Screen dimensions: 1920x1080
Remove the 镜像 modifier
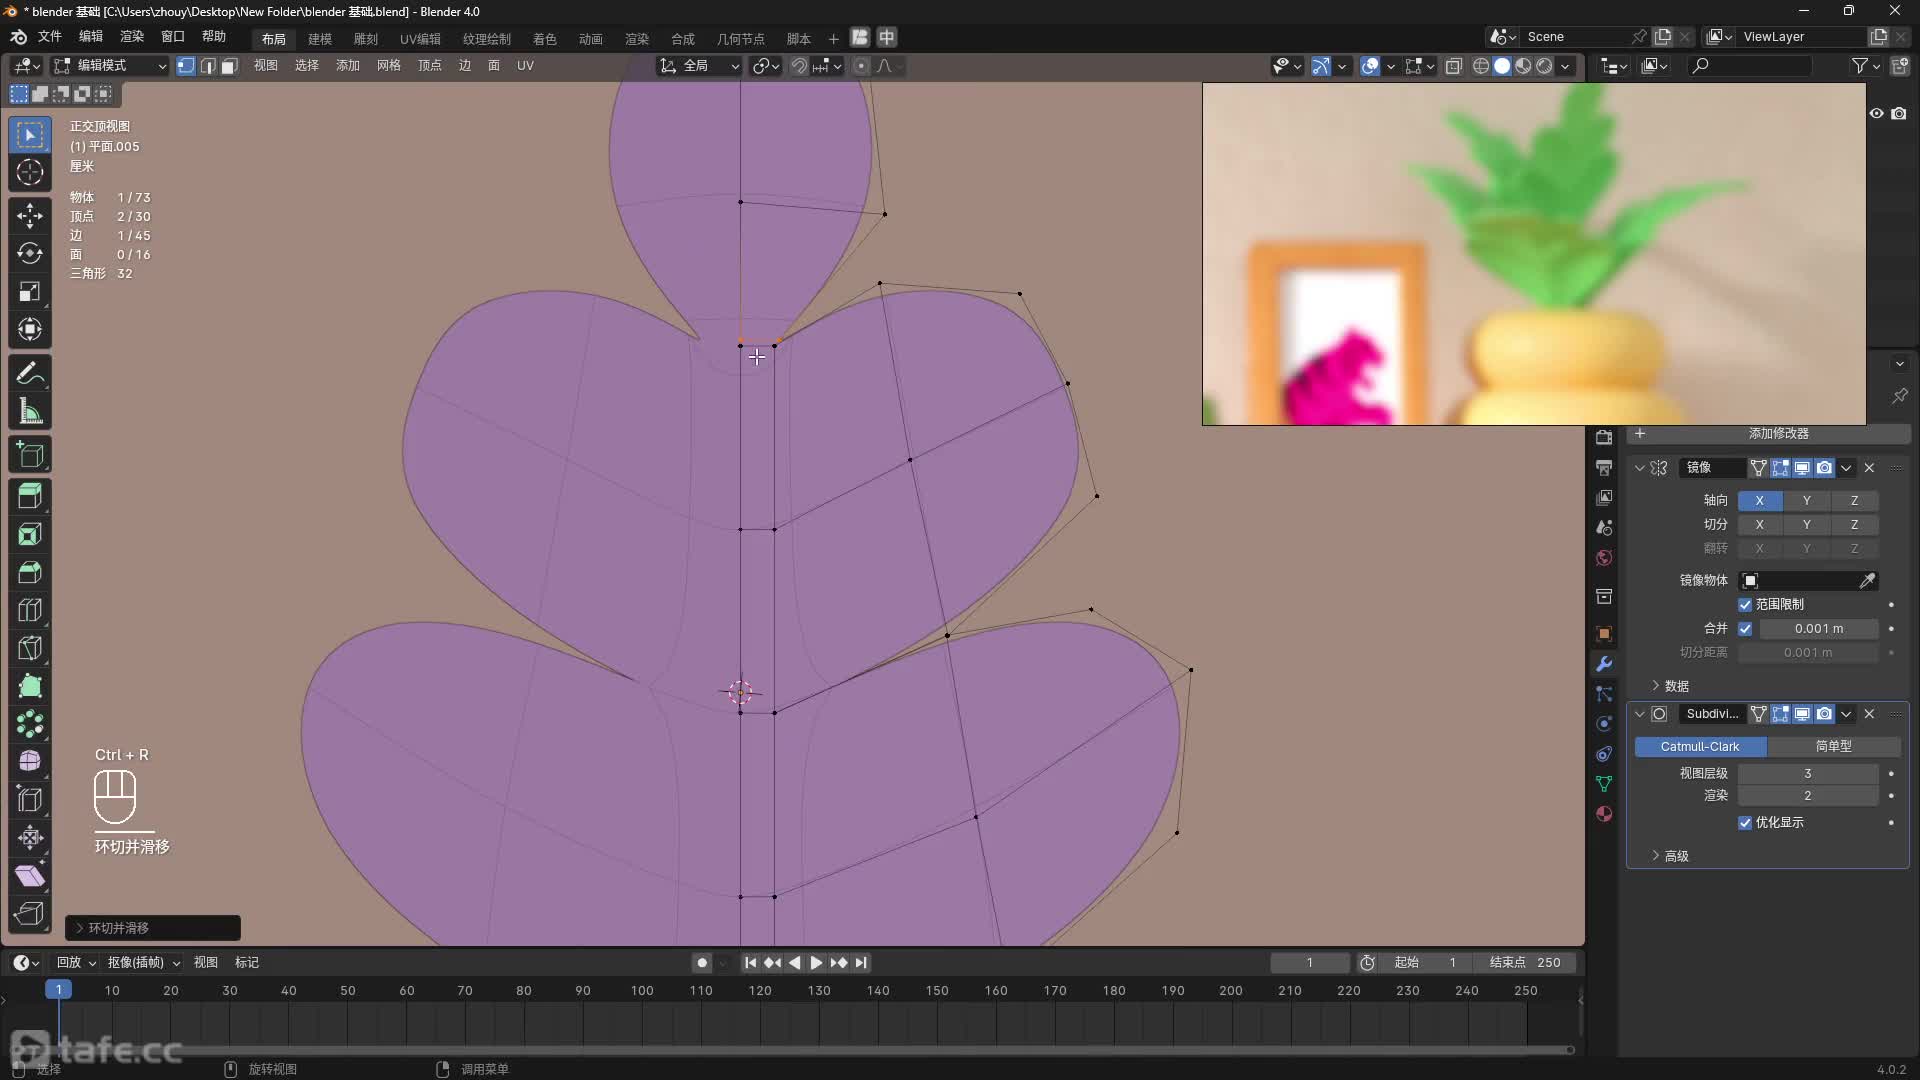[1869, 468]
